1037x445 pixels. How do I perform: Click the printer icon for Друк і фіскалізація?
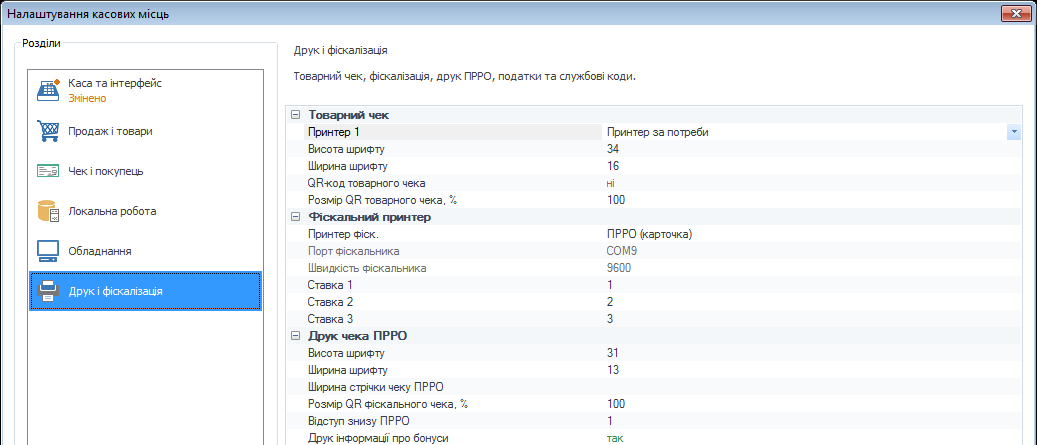48,291
